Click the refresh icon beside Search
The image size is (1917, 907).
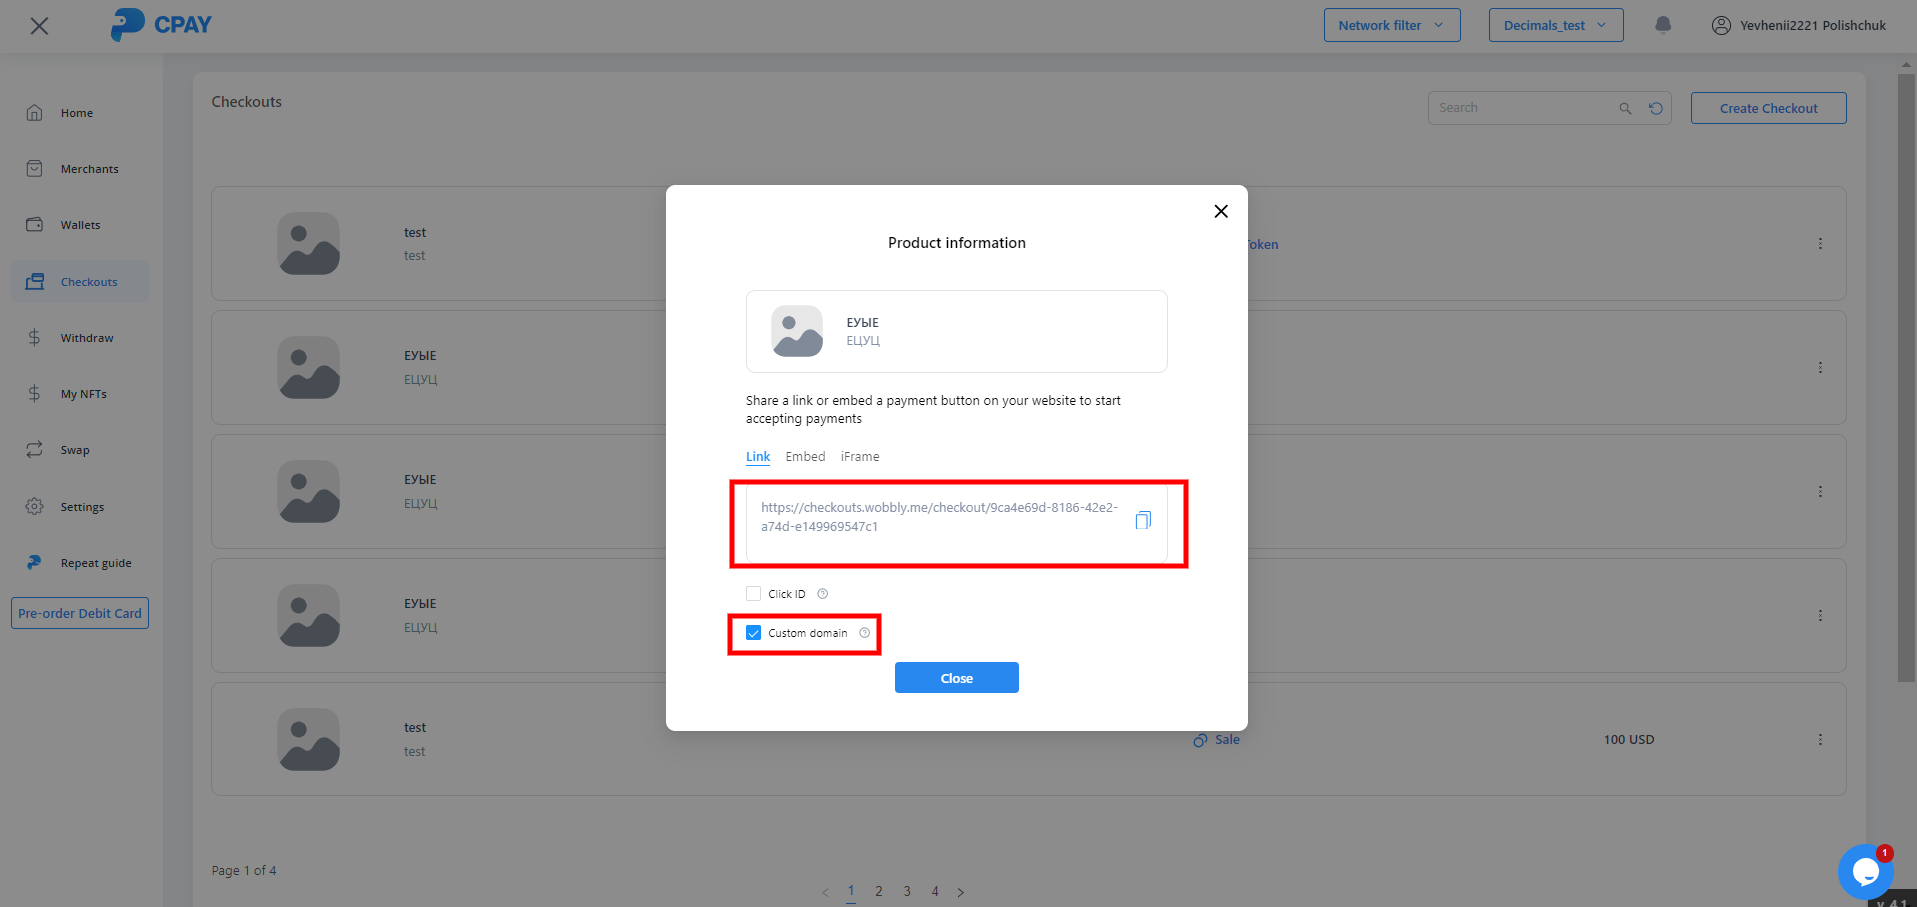[1656, 108]
